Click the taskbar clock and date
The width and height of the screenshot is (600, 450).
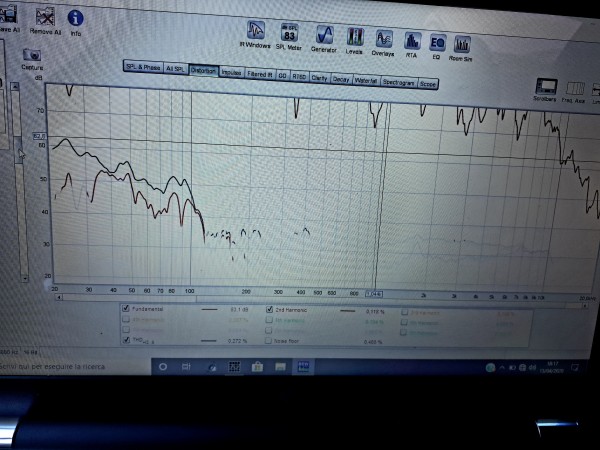(552, 368)
